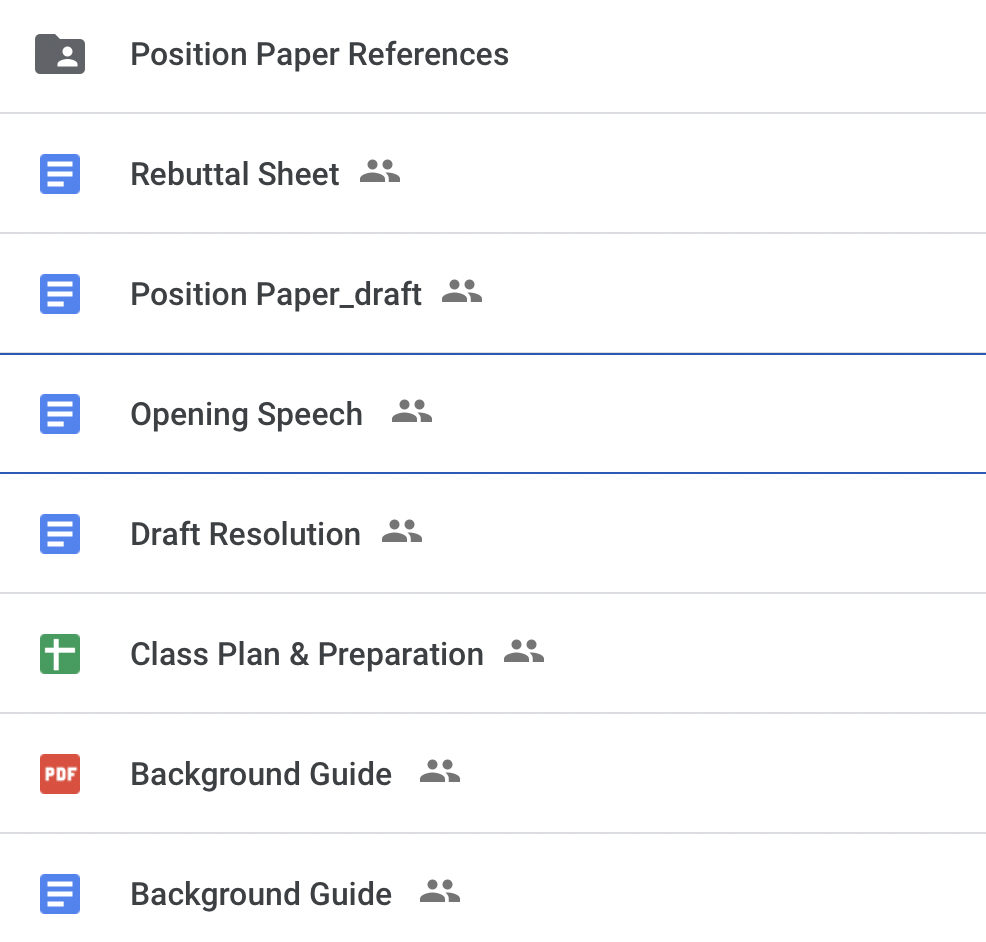Open the Position Paper References folder

click(319, 54)
